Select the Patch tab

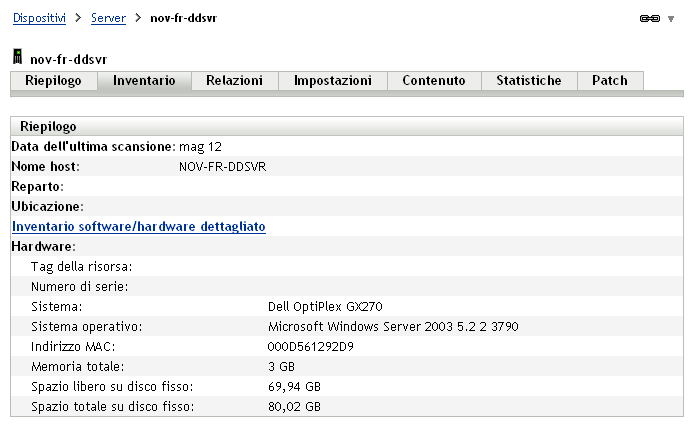(x=610, y=81)
